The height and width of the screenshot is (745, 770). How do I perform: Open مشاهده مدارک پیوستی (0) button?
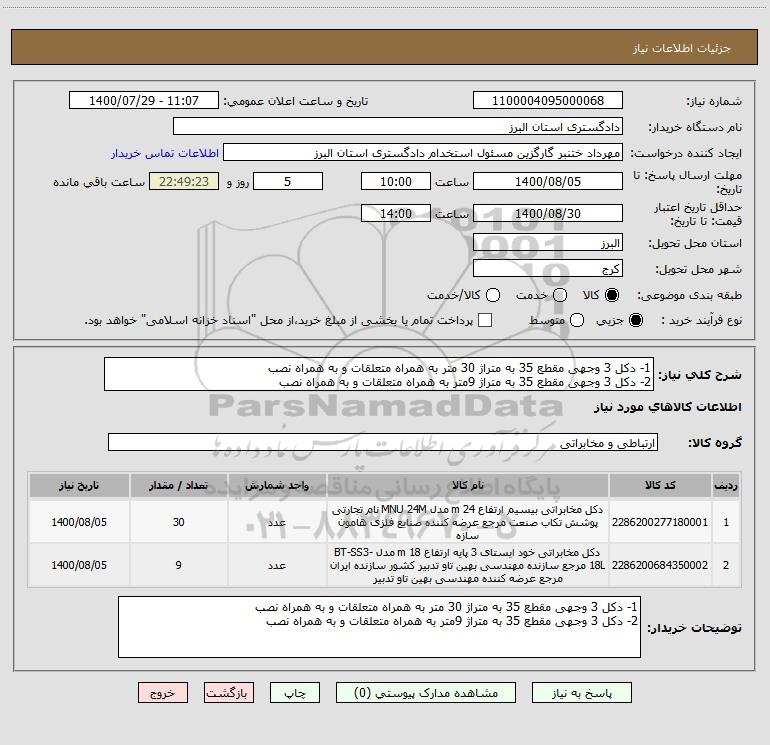click(x=426, y=692)
